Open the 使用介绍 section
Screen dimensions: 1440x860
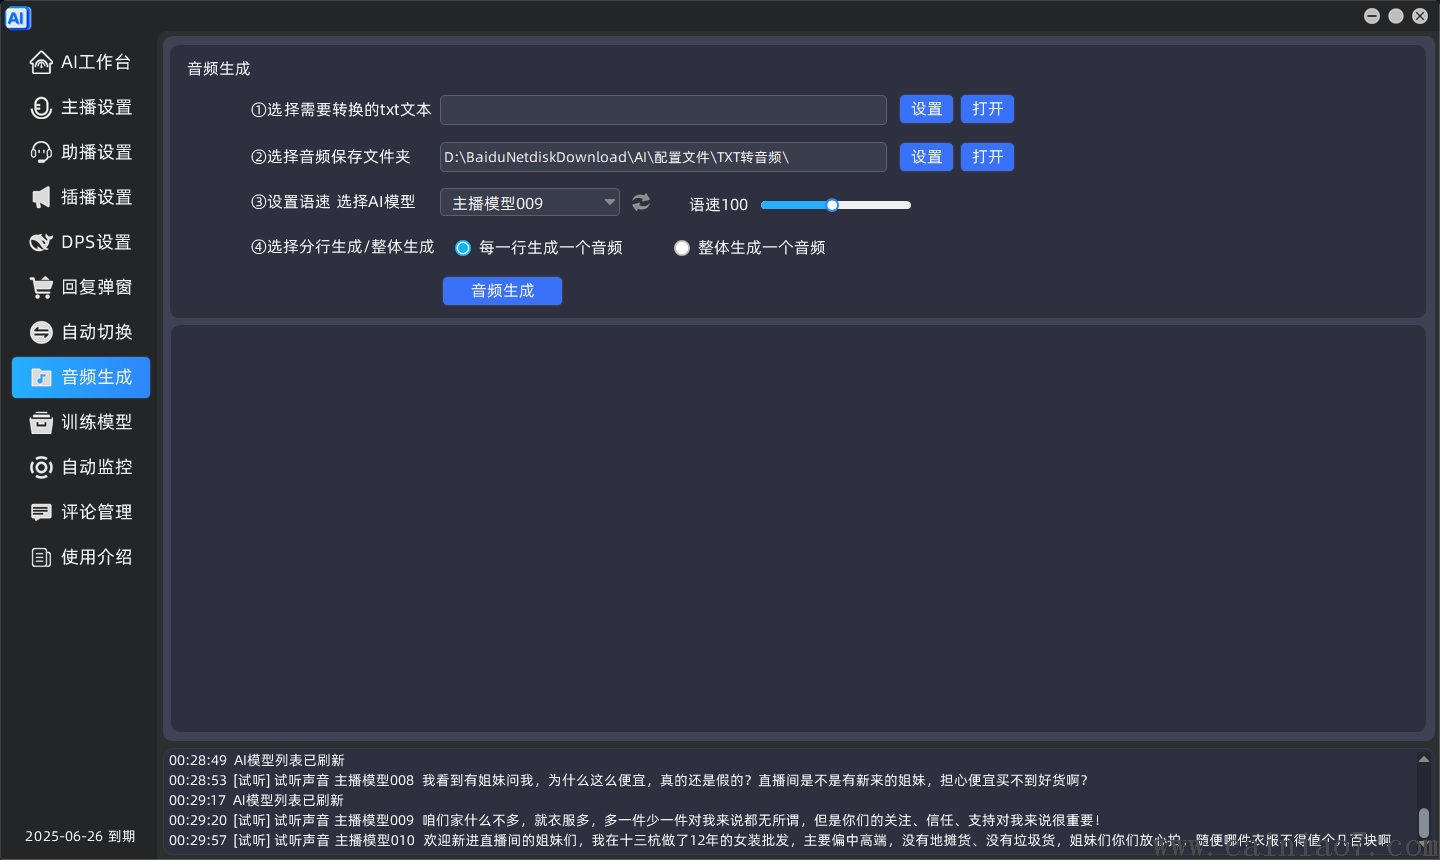(80, 556)
